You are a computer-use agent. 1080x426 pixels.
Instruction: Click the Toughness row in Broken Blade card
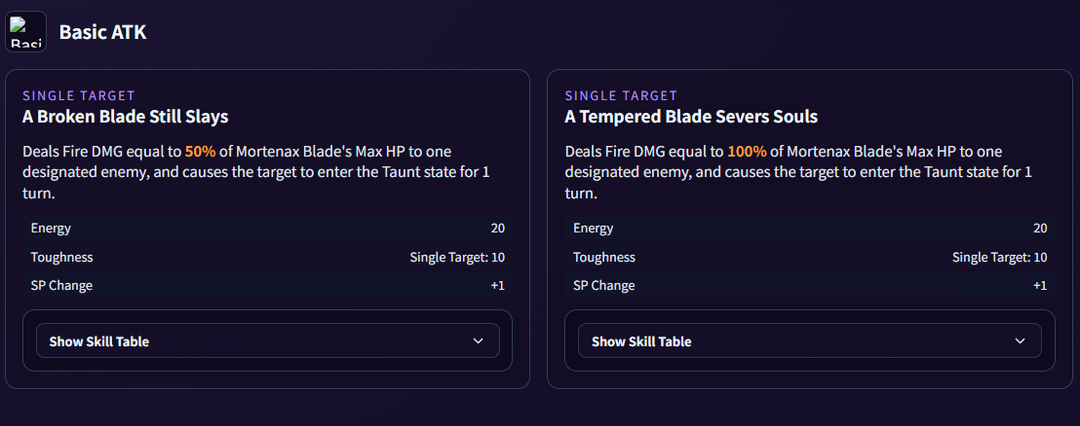267,257
